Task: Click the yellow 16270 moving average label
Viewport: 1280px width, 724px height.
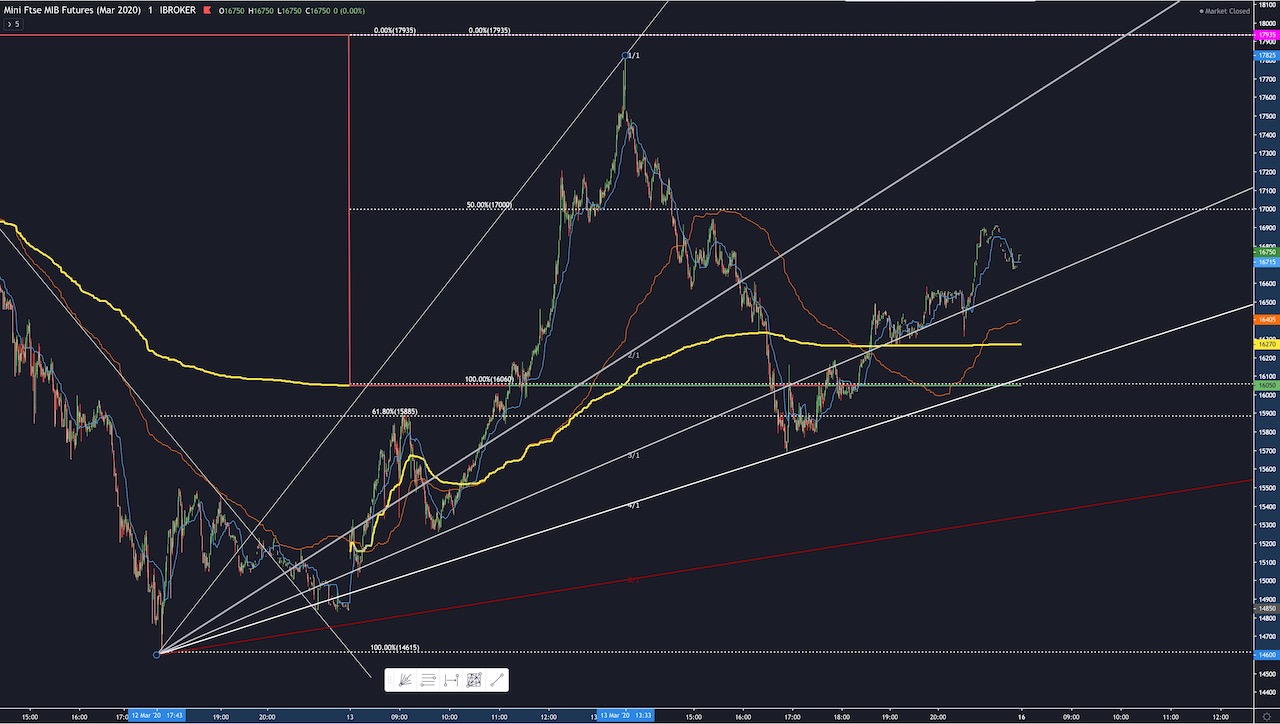Action: (1265, 343)
